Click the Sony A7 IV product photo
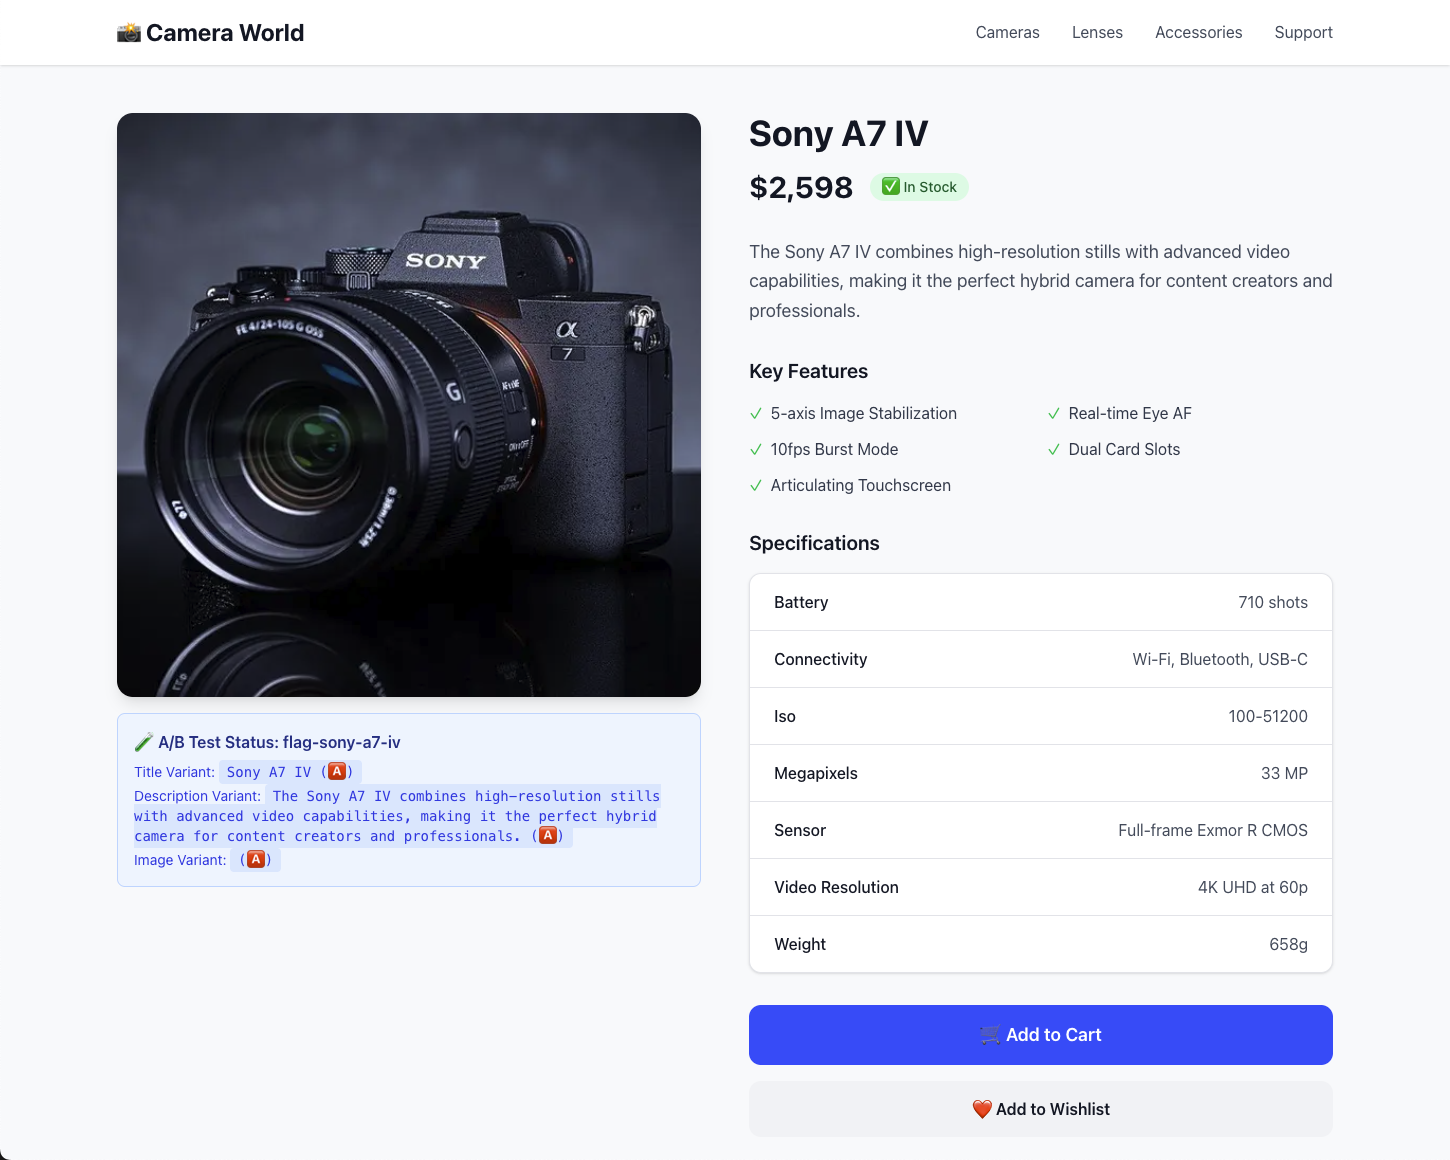This screenshot has width=1450, height=1160. pyautogui.click(x=409, y=405)
